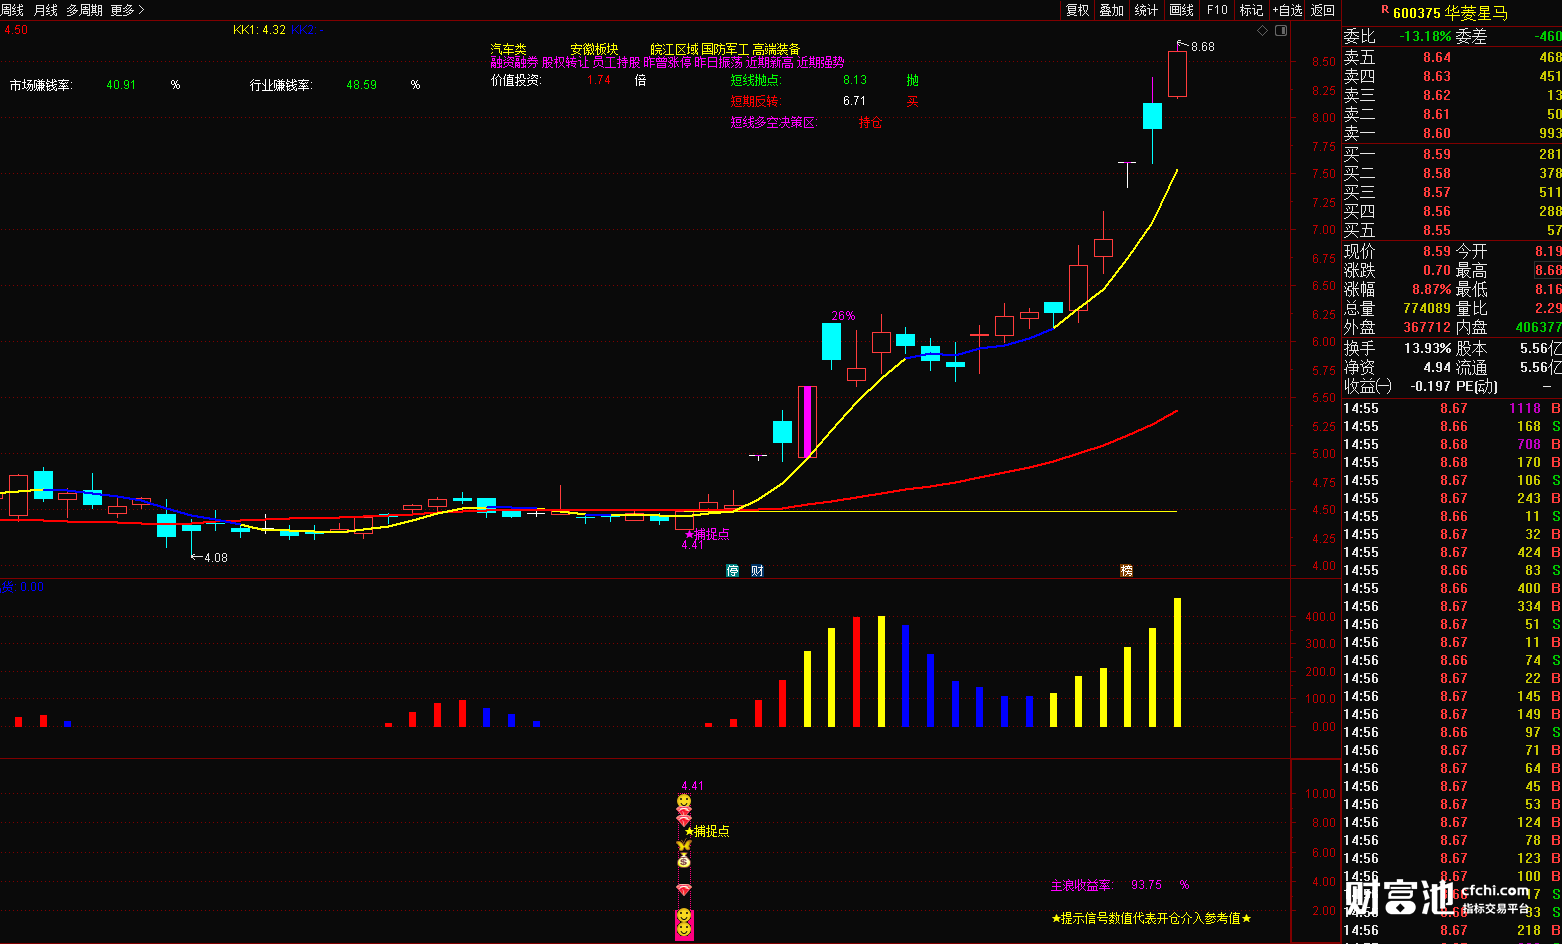Click the tallest yellow volume bar
The width and height of the screenshot is (1562, 944).
click(1177, 662)
